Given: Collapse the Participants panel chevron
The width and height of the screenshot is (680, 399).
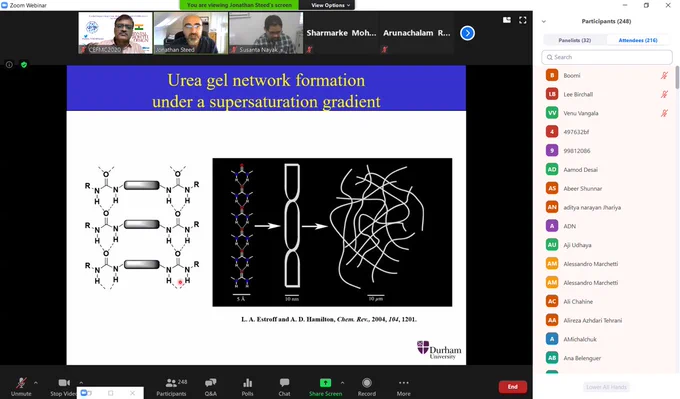Looking at the screenshot, I should [544, 21].
